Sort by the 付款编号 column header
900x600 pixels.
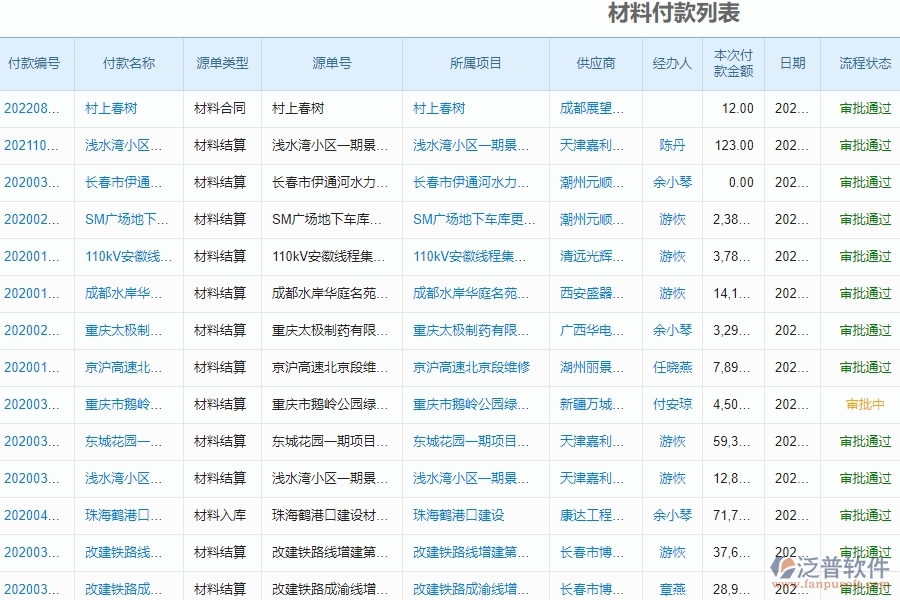36,63
